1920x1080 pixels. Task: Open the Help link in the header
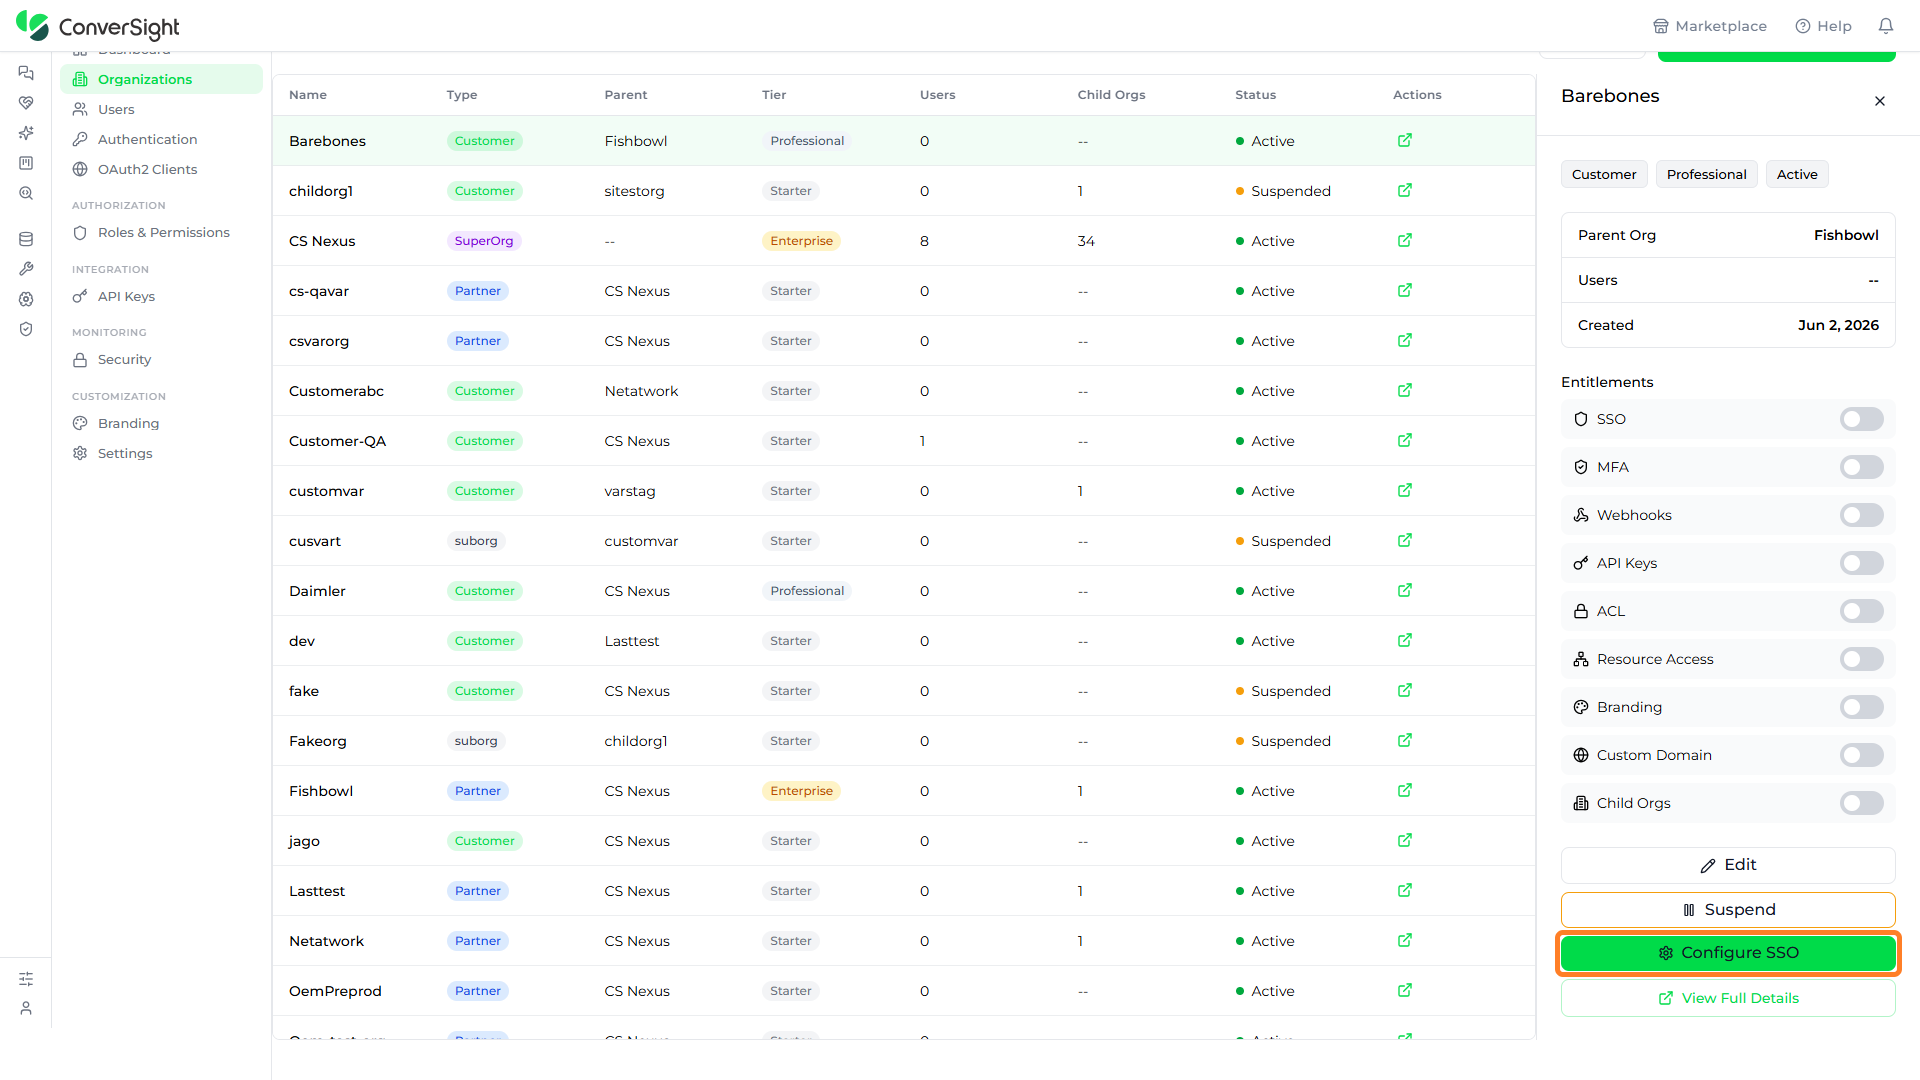click(1824, 26)
